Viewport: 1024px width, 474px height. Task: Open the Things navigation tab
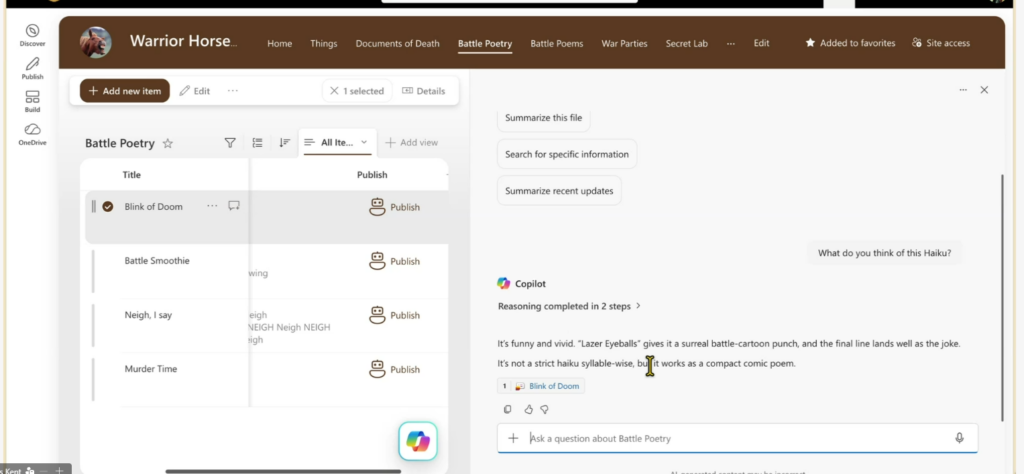pos(324,43)
